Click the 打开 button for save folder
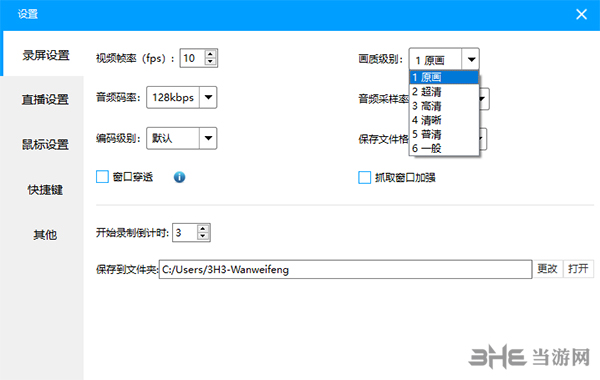The image size is (600, 380). pos(578,269)
